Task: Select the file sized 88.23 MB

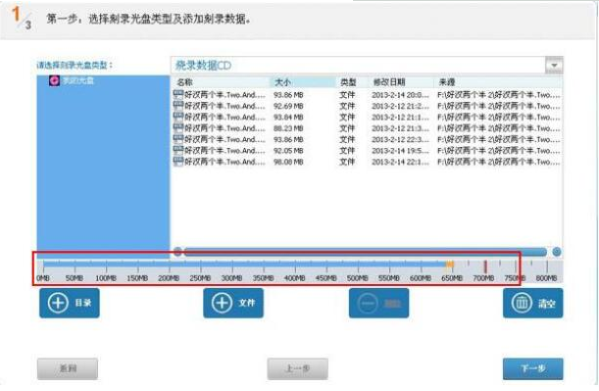Action: tap(367, 128)
